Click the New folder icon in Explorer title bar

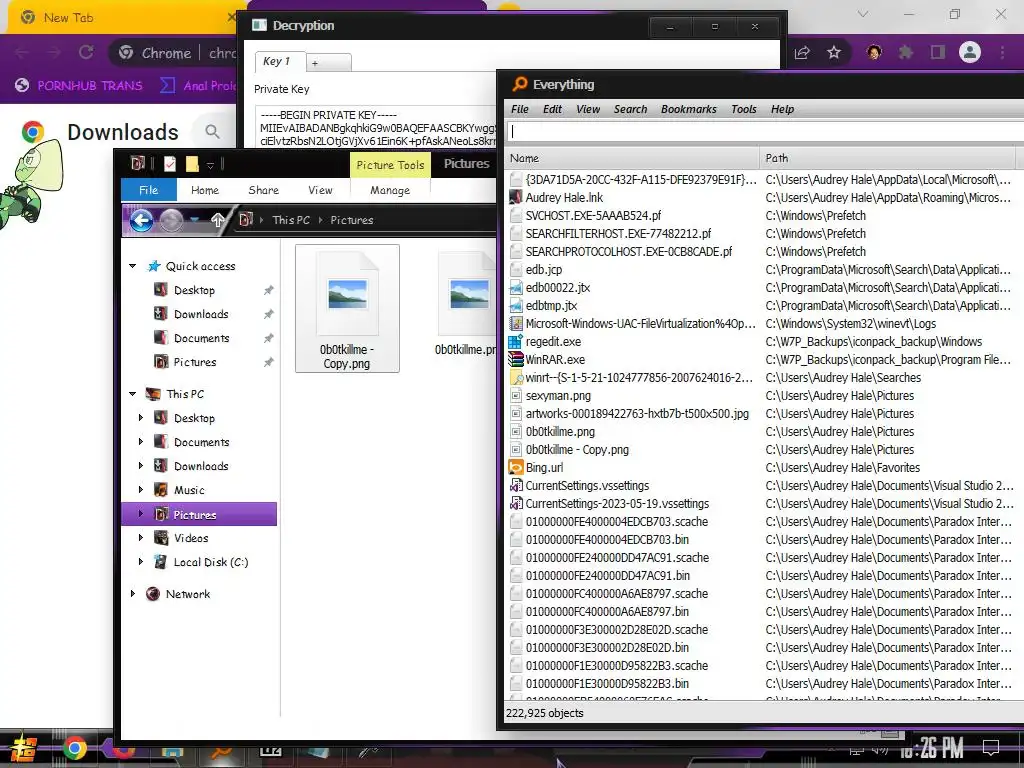[x=192, y=163]
